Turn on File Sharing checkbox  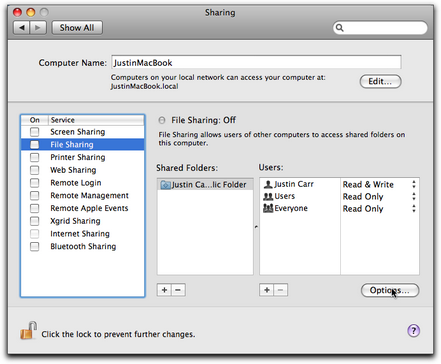tap(34, 145)
